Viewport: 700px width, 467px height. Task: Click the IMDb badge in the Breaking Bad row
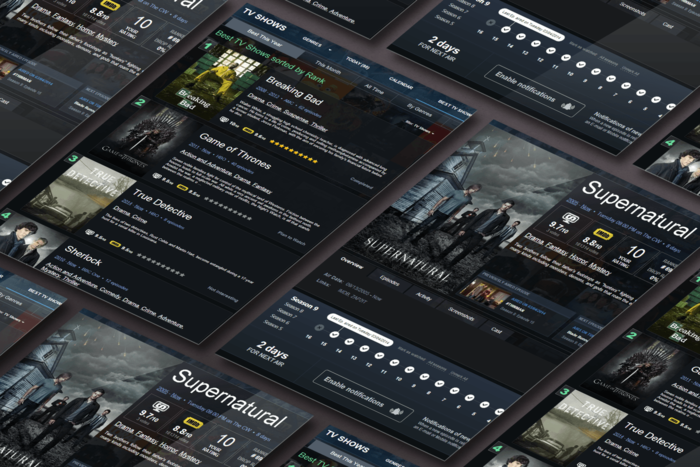[248, 129]
